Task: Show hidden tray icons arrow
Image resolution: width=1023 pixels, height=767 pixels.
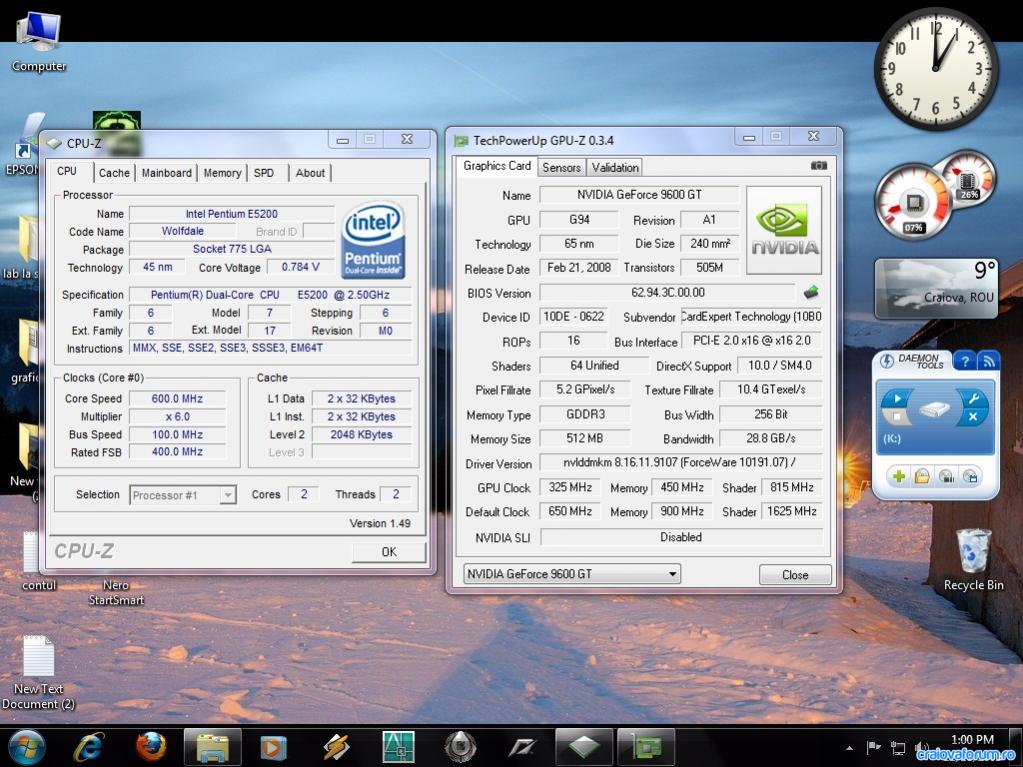Action: click(849, 748)
